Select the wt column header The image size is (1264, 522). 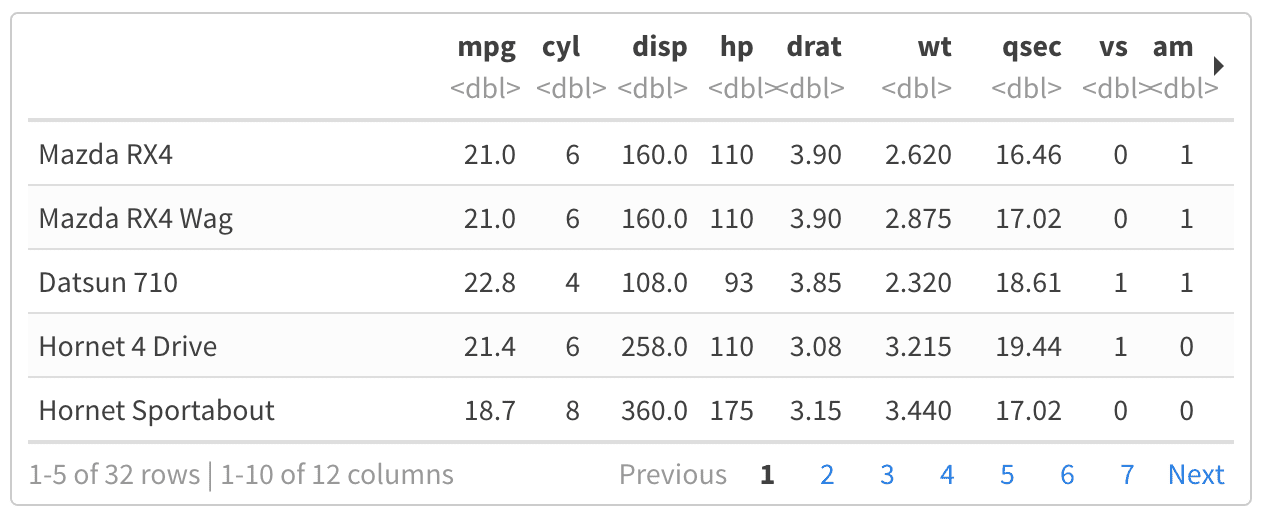(934, 47)
